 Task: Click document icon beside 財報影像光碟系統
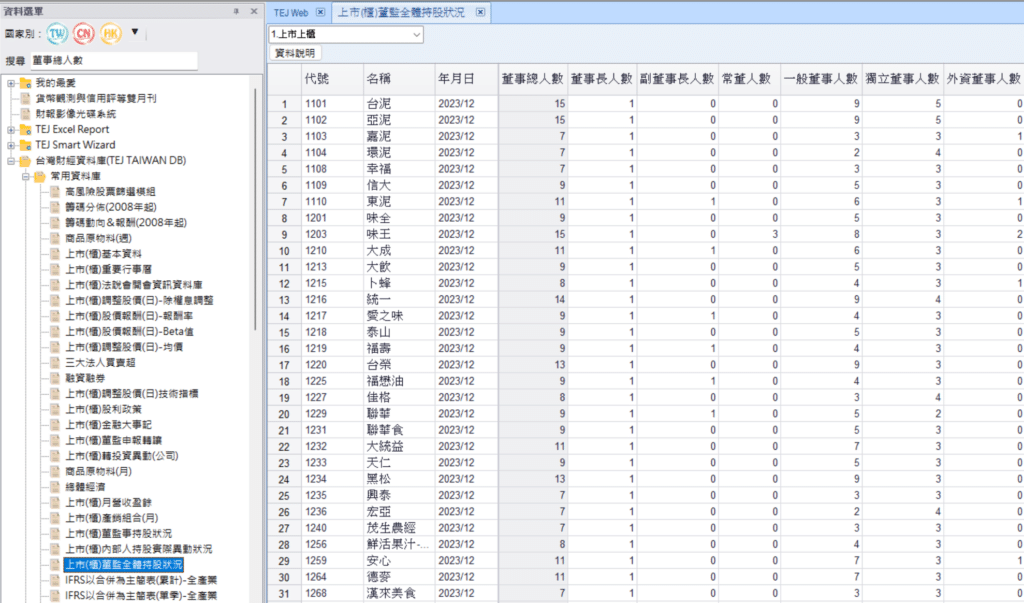pos(25,114)
